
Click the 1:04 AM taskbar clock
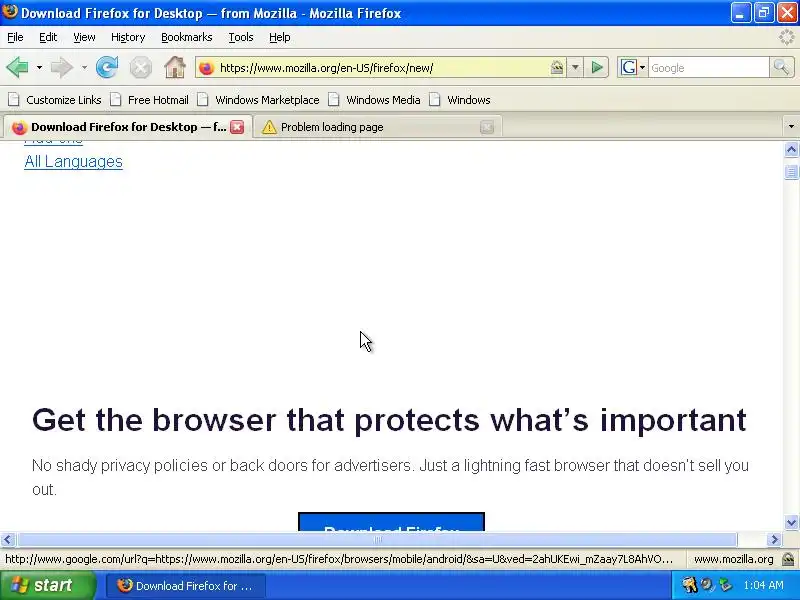(763, 585)
